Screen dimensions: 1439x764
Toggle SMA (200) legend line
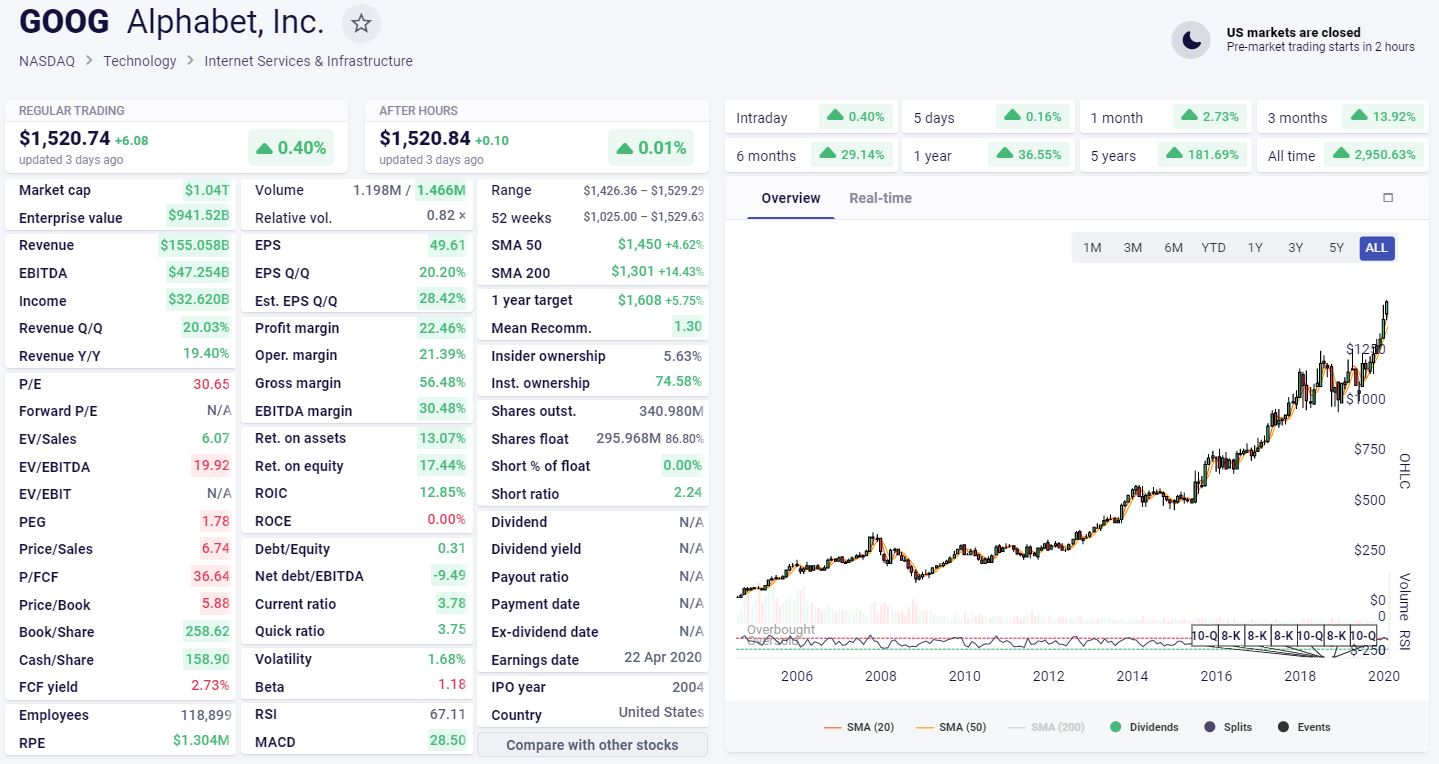(1046, 727)
